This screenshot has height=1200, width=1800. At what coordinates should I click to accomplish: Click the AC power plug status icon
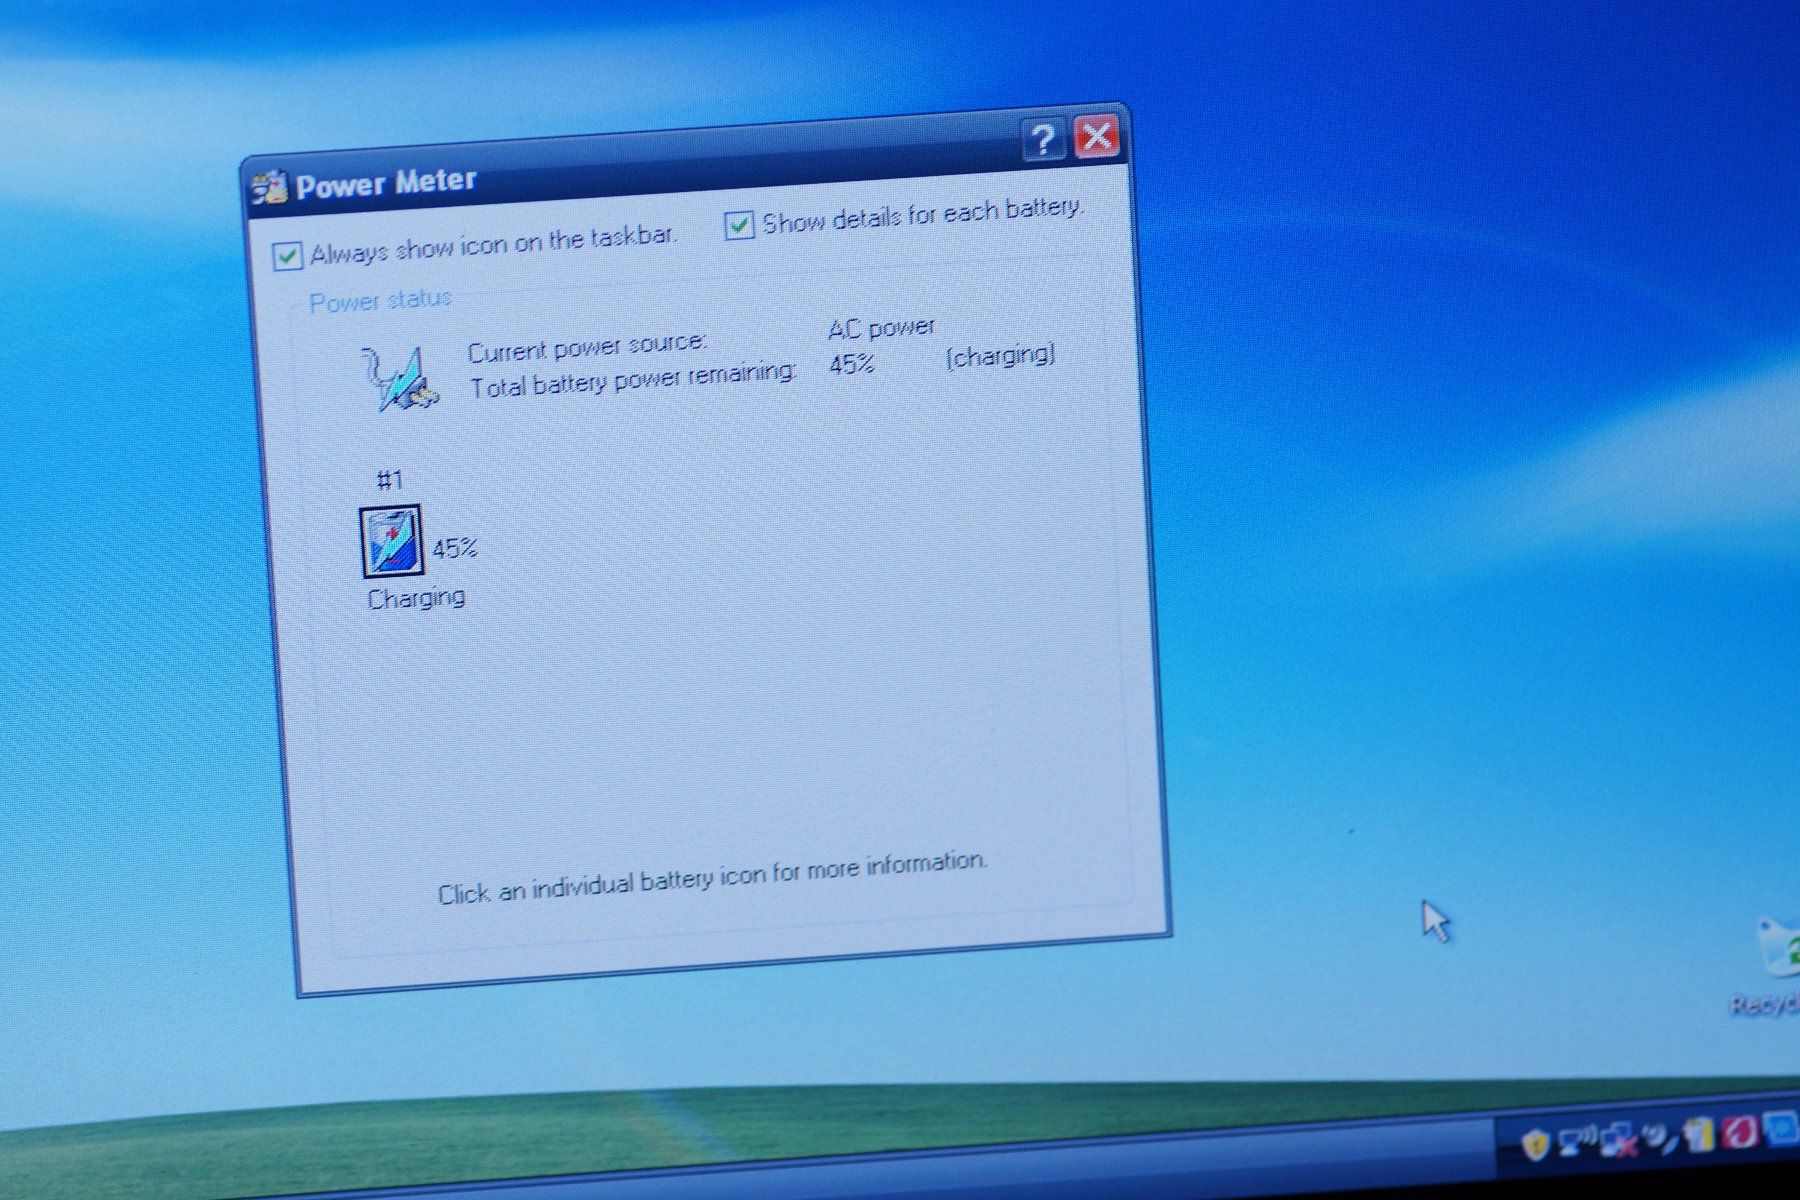[400, 378]
